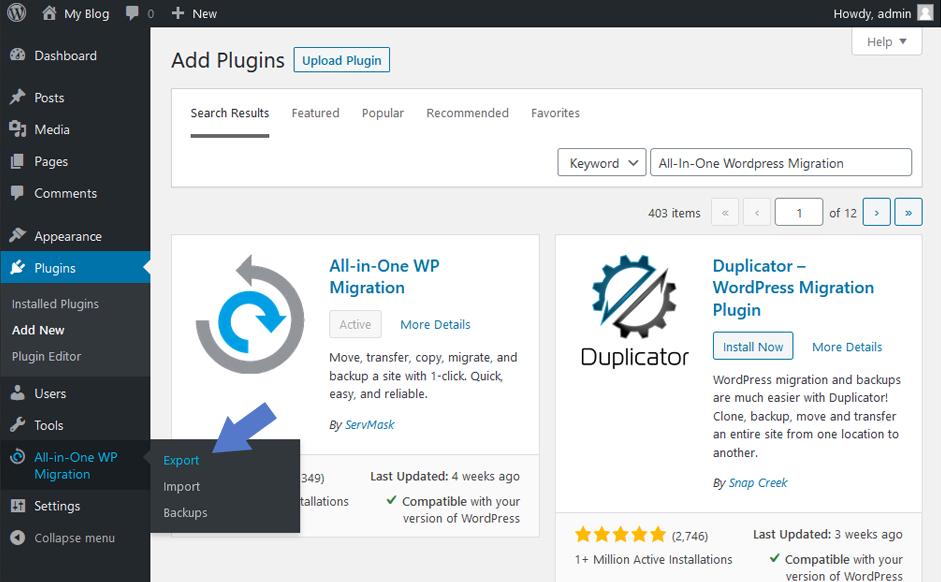Open the All-in-One WP Migration title link
The height and width of the screenshot is (582, 941).
(x=384, y=277)
